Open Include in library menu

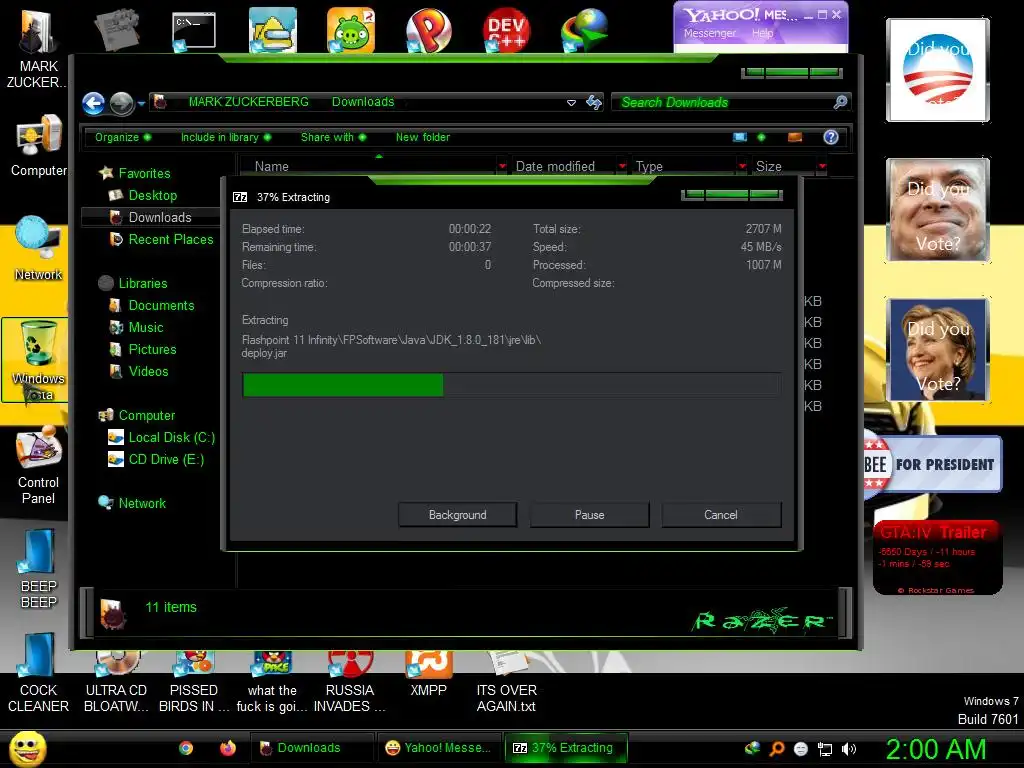[x=226, y=137]
